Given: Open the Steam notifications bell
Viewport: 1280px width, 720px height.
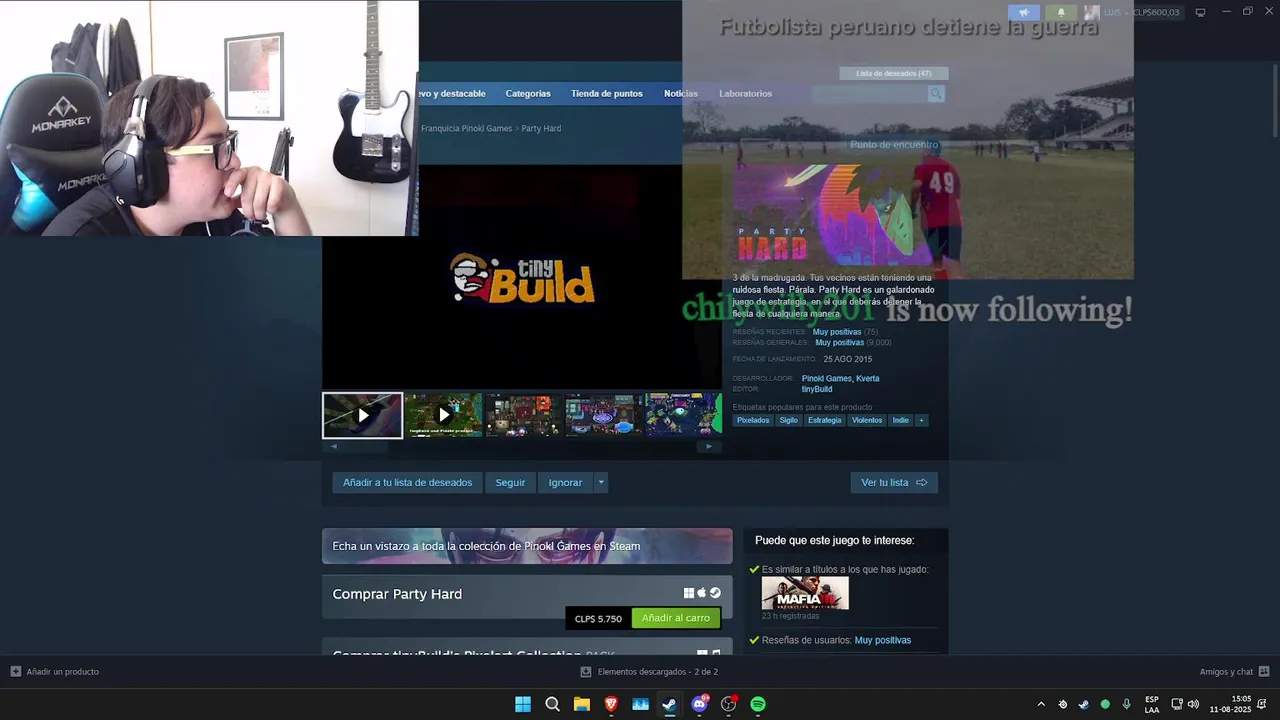Looking at the screenshot, I should pos(1061,12).
